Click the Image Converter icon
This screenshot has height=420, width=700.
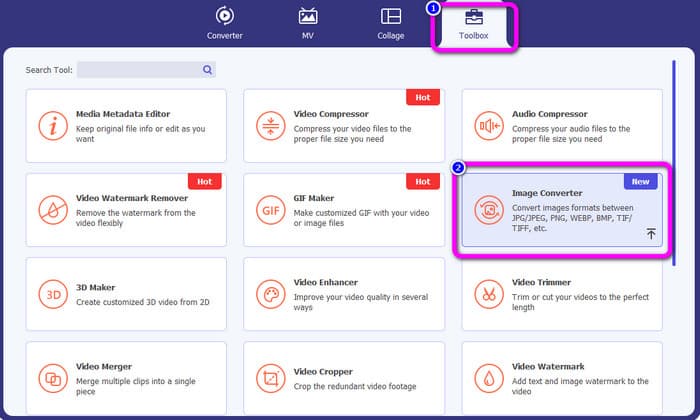[x=489, y=210]
